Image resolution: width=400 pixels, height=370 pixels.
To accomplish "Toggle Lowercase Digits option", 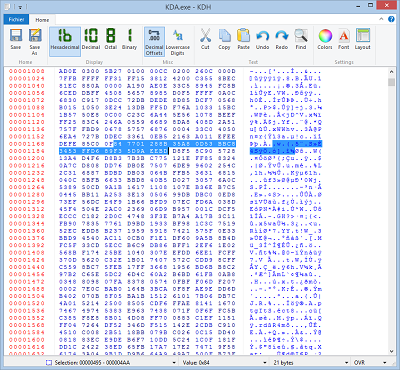I will click(178, 42).
